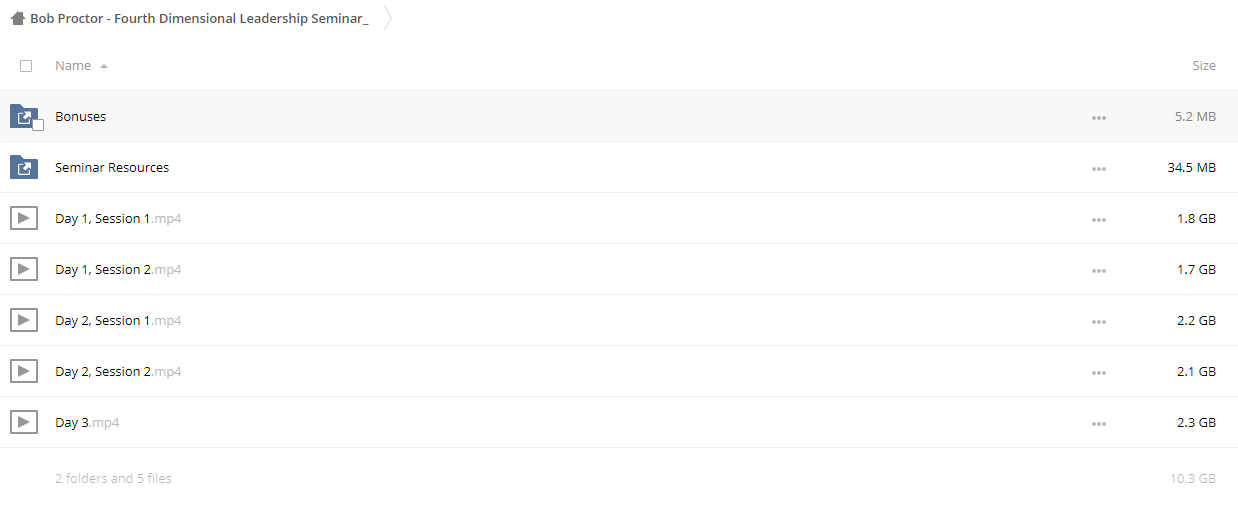The height and width of the screenshot is (519, 1238).
Task: Click video icon for Day 3.mp4
Action: pyautogui.click(x=24, y=422)
